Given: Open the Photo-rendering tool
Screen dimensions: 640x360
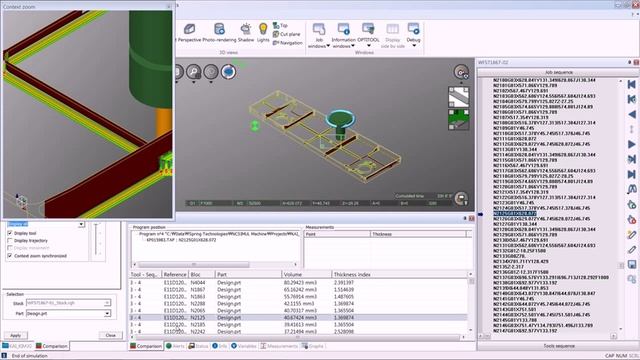Looking at the screenshot, I should click(x=219, y=33).
